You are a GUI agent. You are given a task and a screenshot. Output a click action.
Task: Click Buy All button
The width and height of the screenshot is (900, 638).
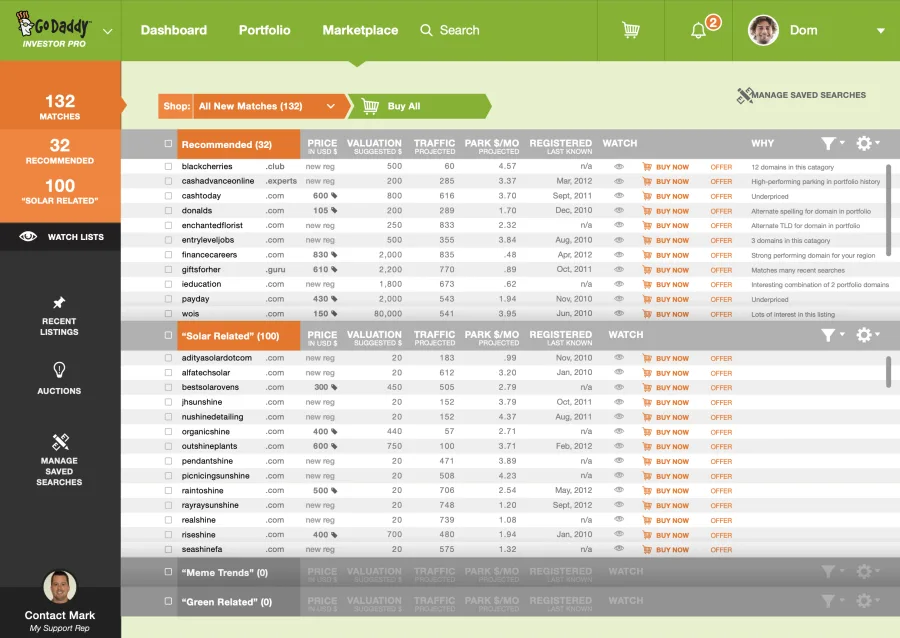418,106
